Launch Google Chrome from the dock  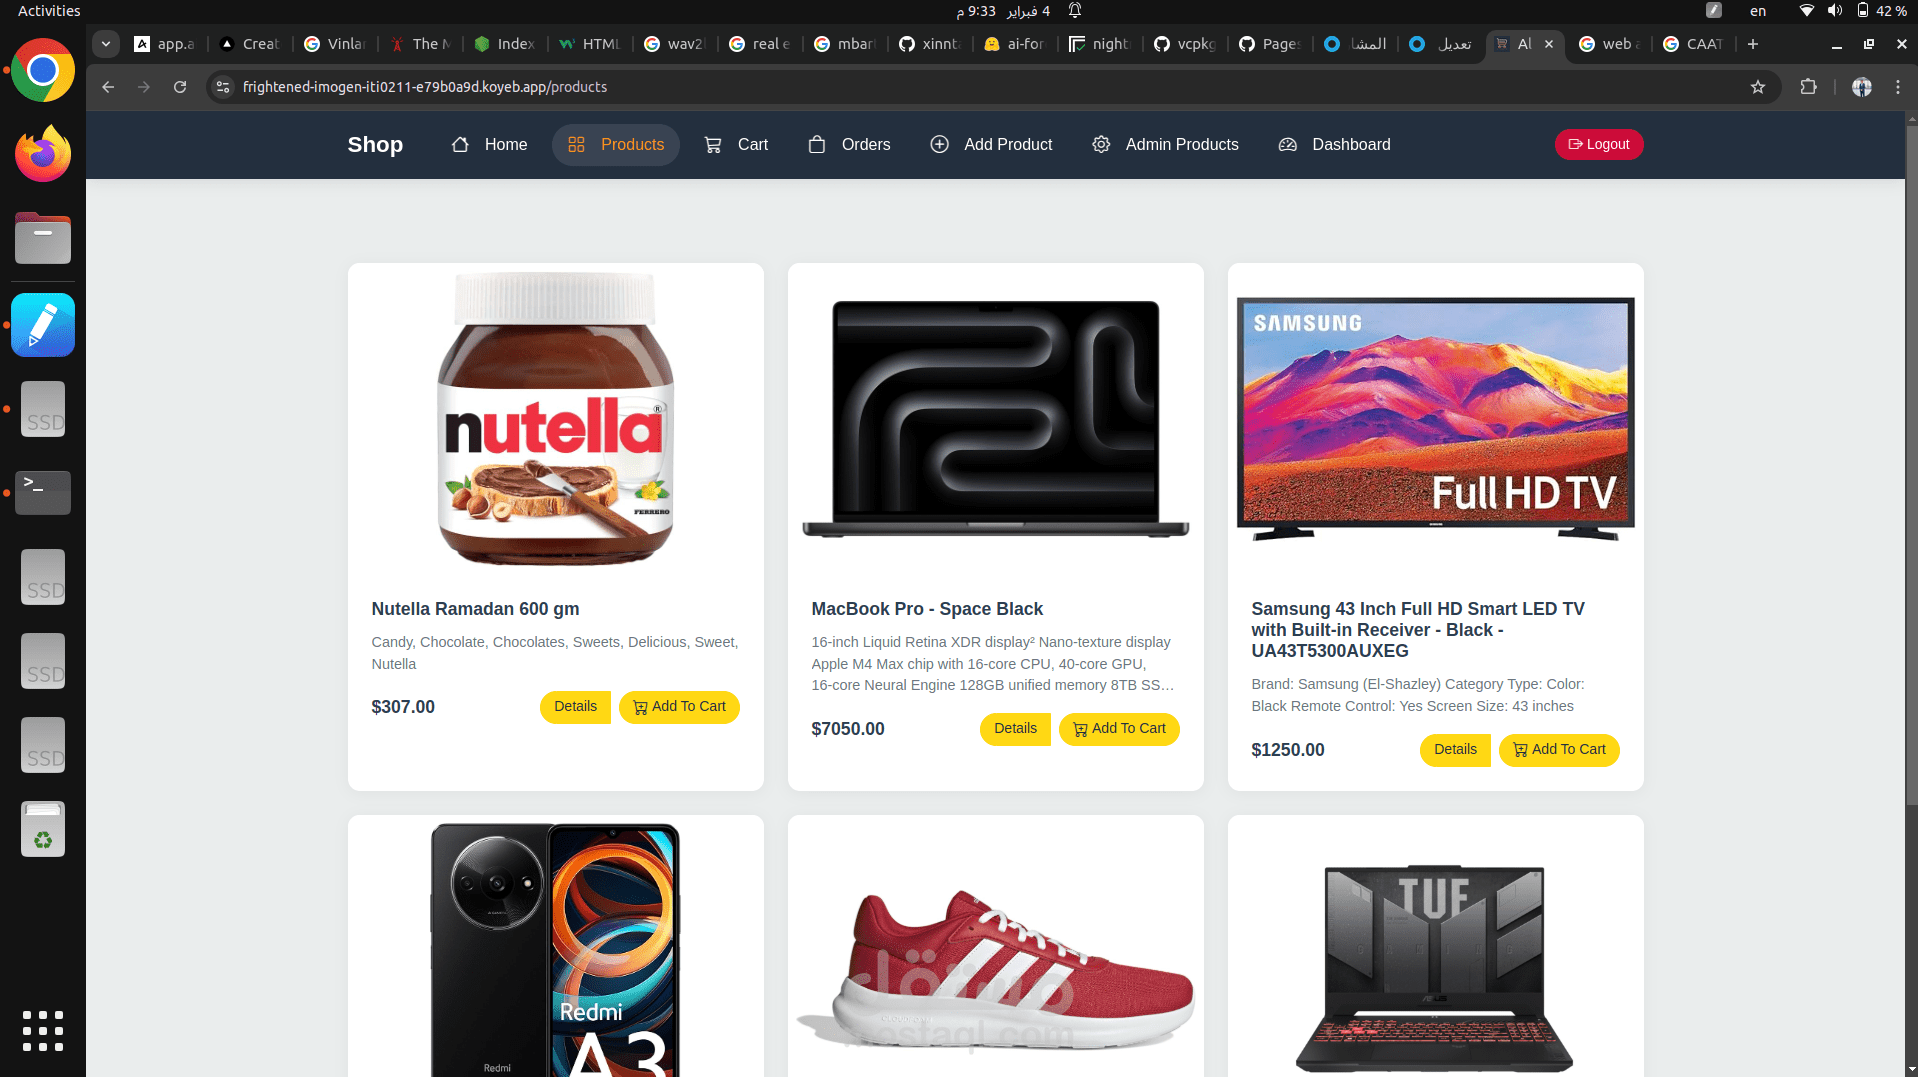pos(43,70)
